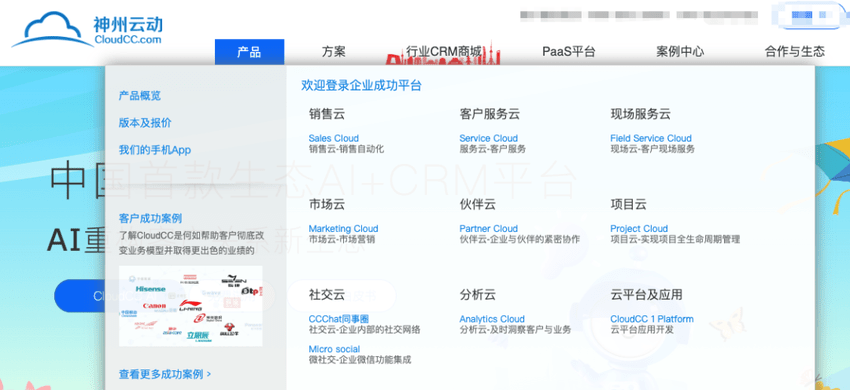Open 版本及报价 pricing link
850x390 pixels.
pyautogui.click(x=145, y=123)
